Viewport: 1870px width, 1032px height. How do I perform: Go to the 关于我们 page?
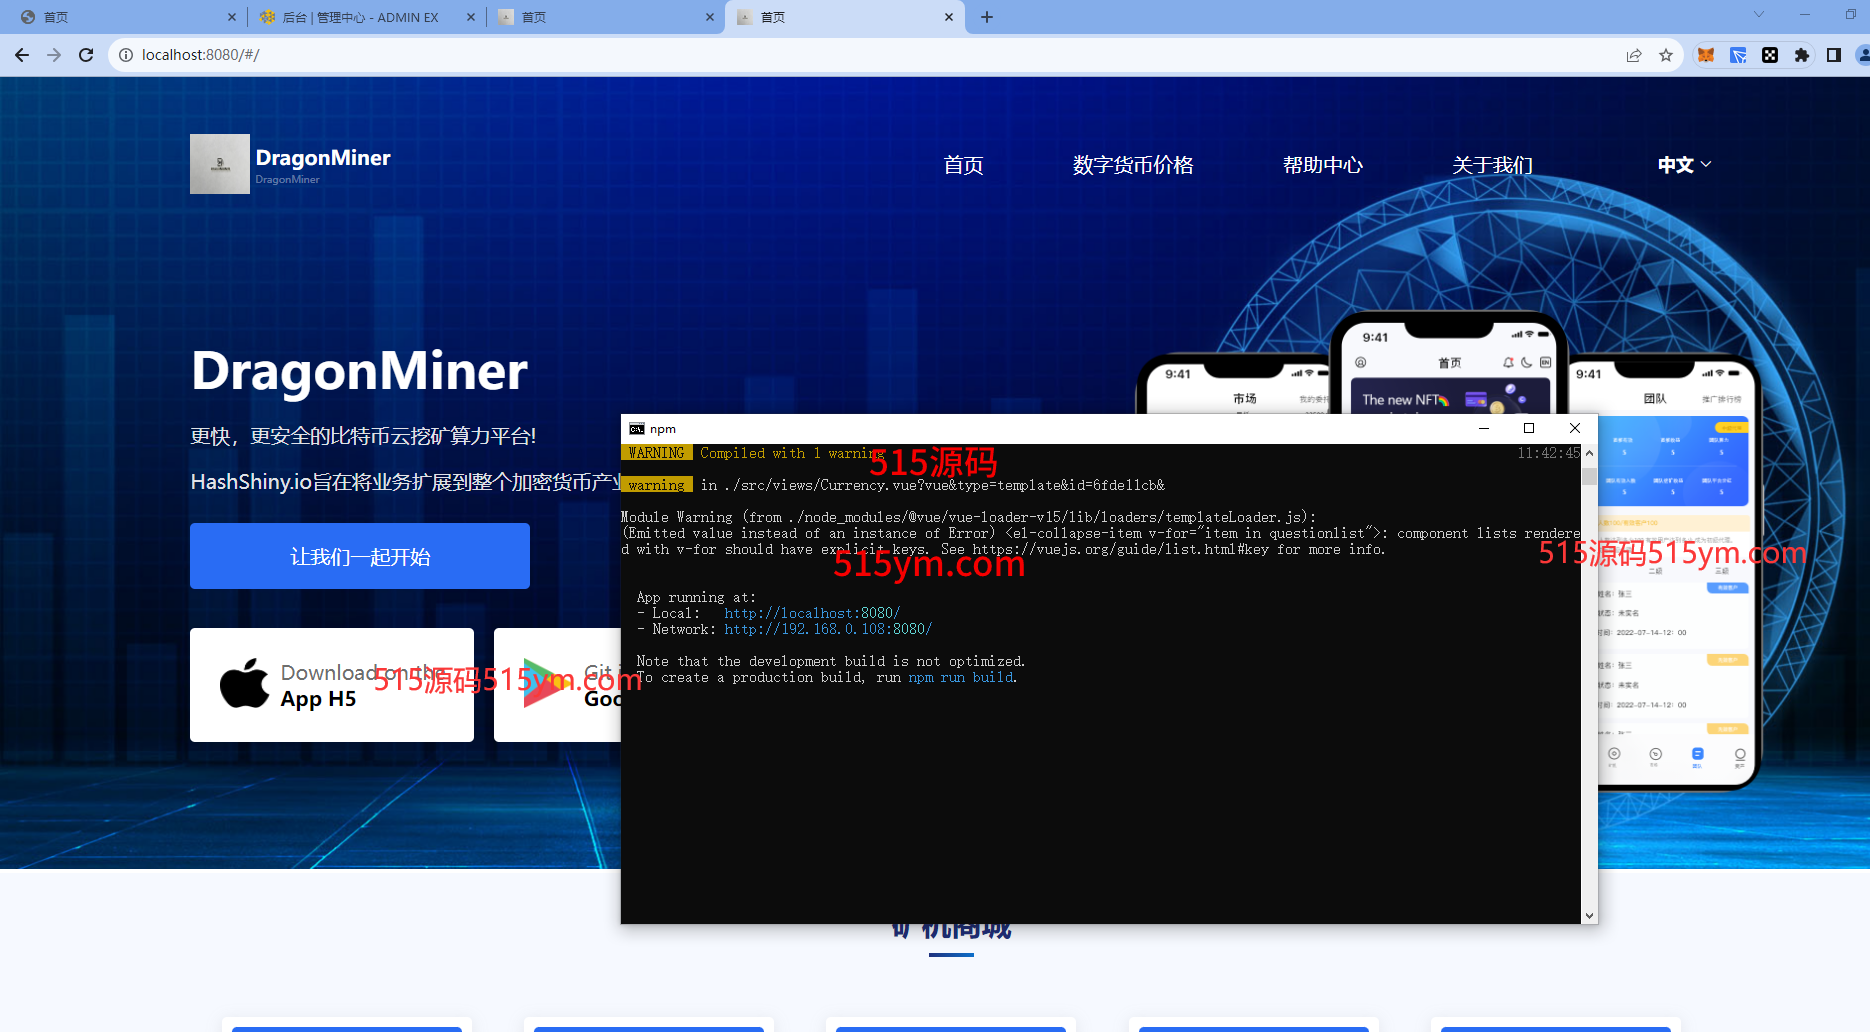click(x=1492, y=165)
